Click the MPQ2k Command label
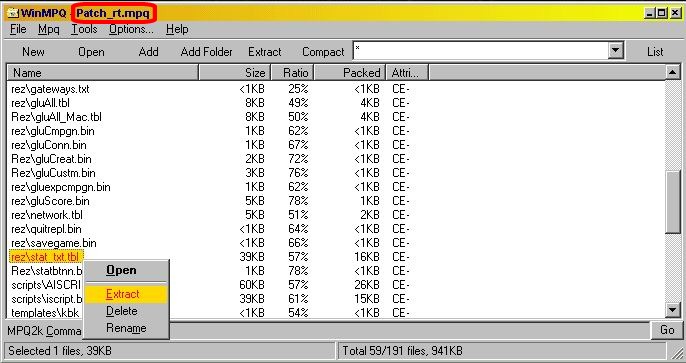Viewport: 686px width, 363px height. pos(44,331)
